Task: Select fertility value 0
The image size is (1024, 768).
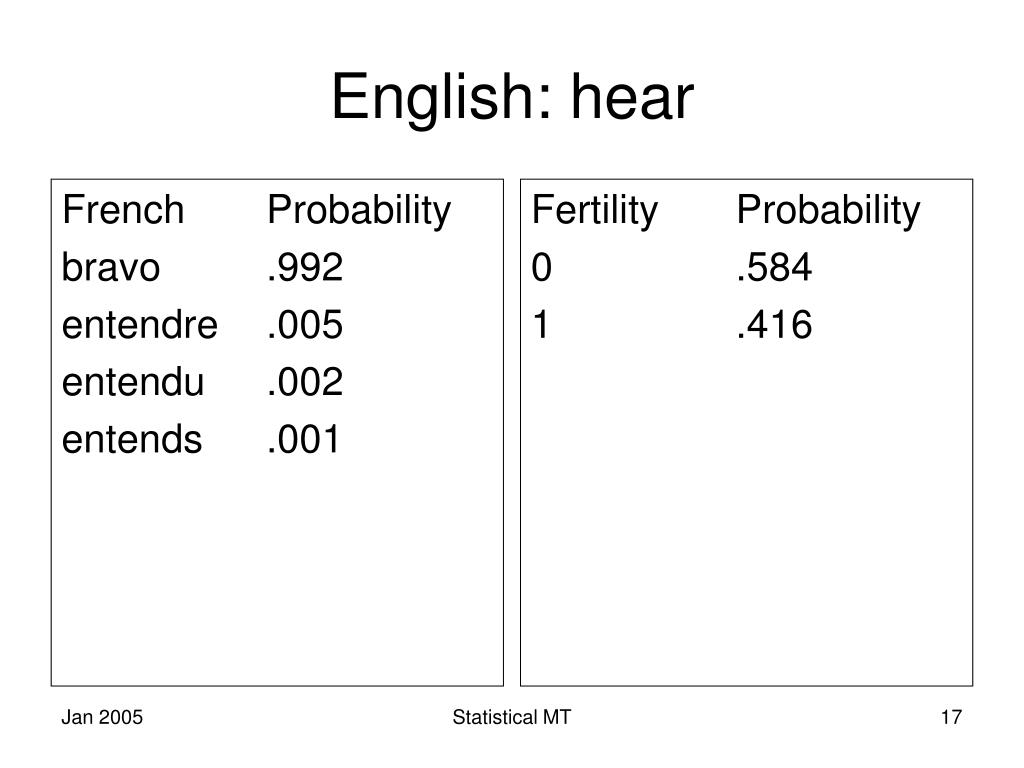Action: 541,267
